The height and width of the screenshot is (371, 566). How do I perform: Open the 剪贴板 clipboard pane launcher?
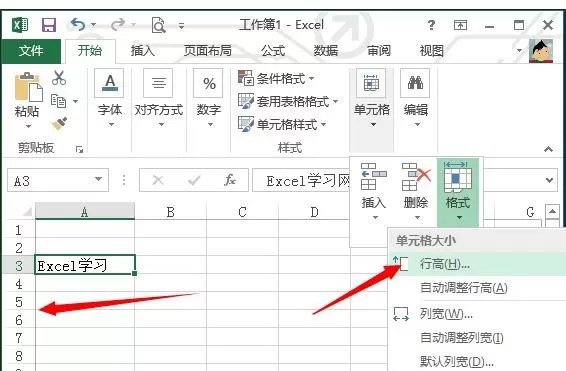pyautogui.click(x=79, y=149)
